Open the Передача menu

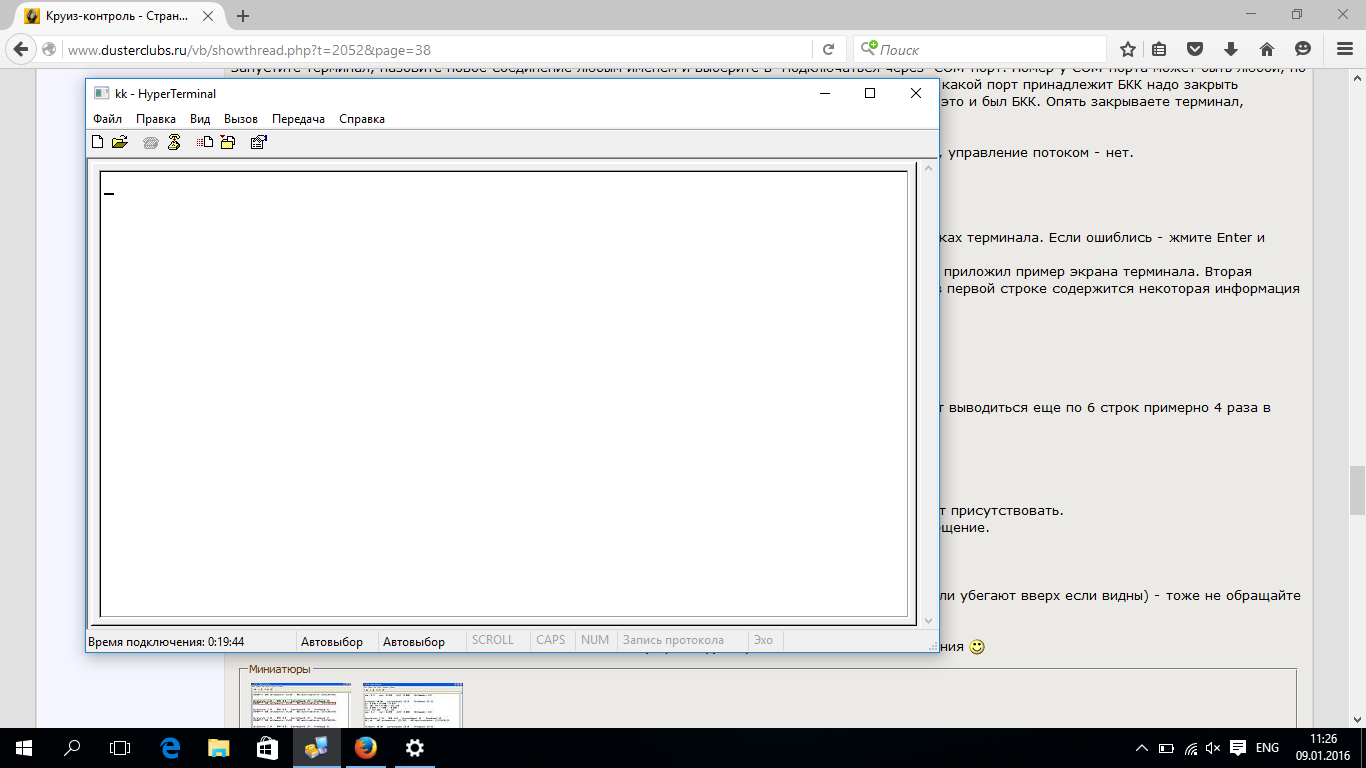coord(299,118)
